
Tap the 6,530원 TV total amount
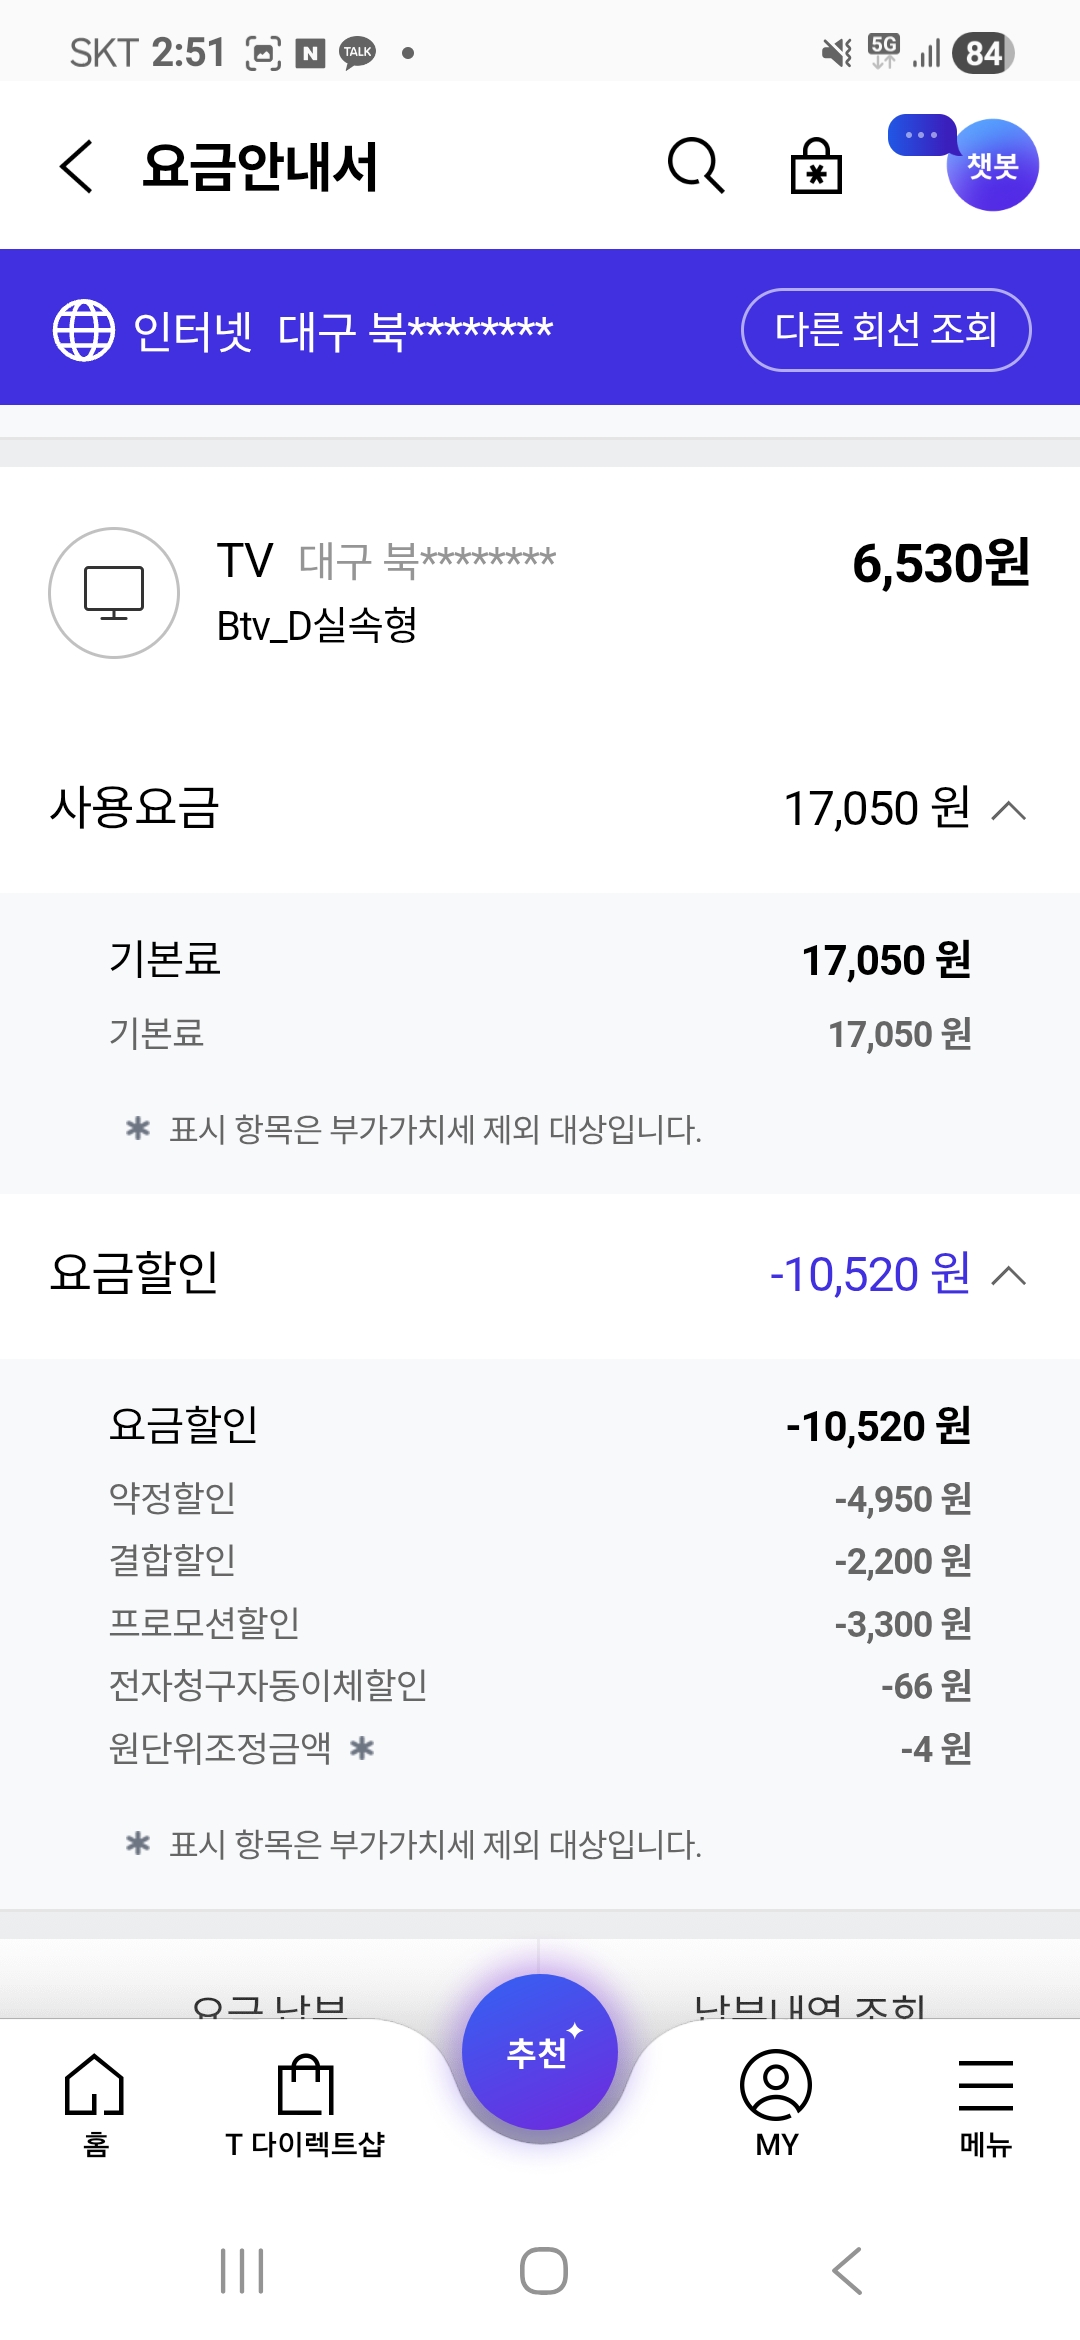940,563
